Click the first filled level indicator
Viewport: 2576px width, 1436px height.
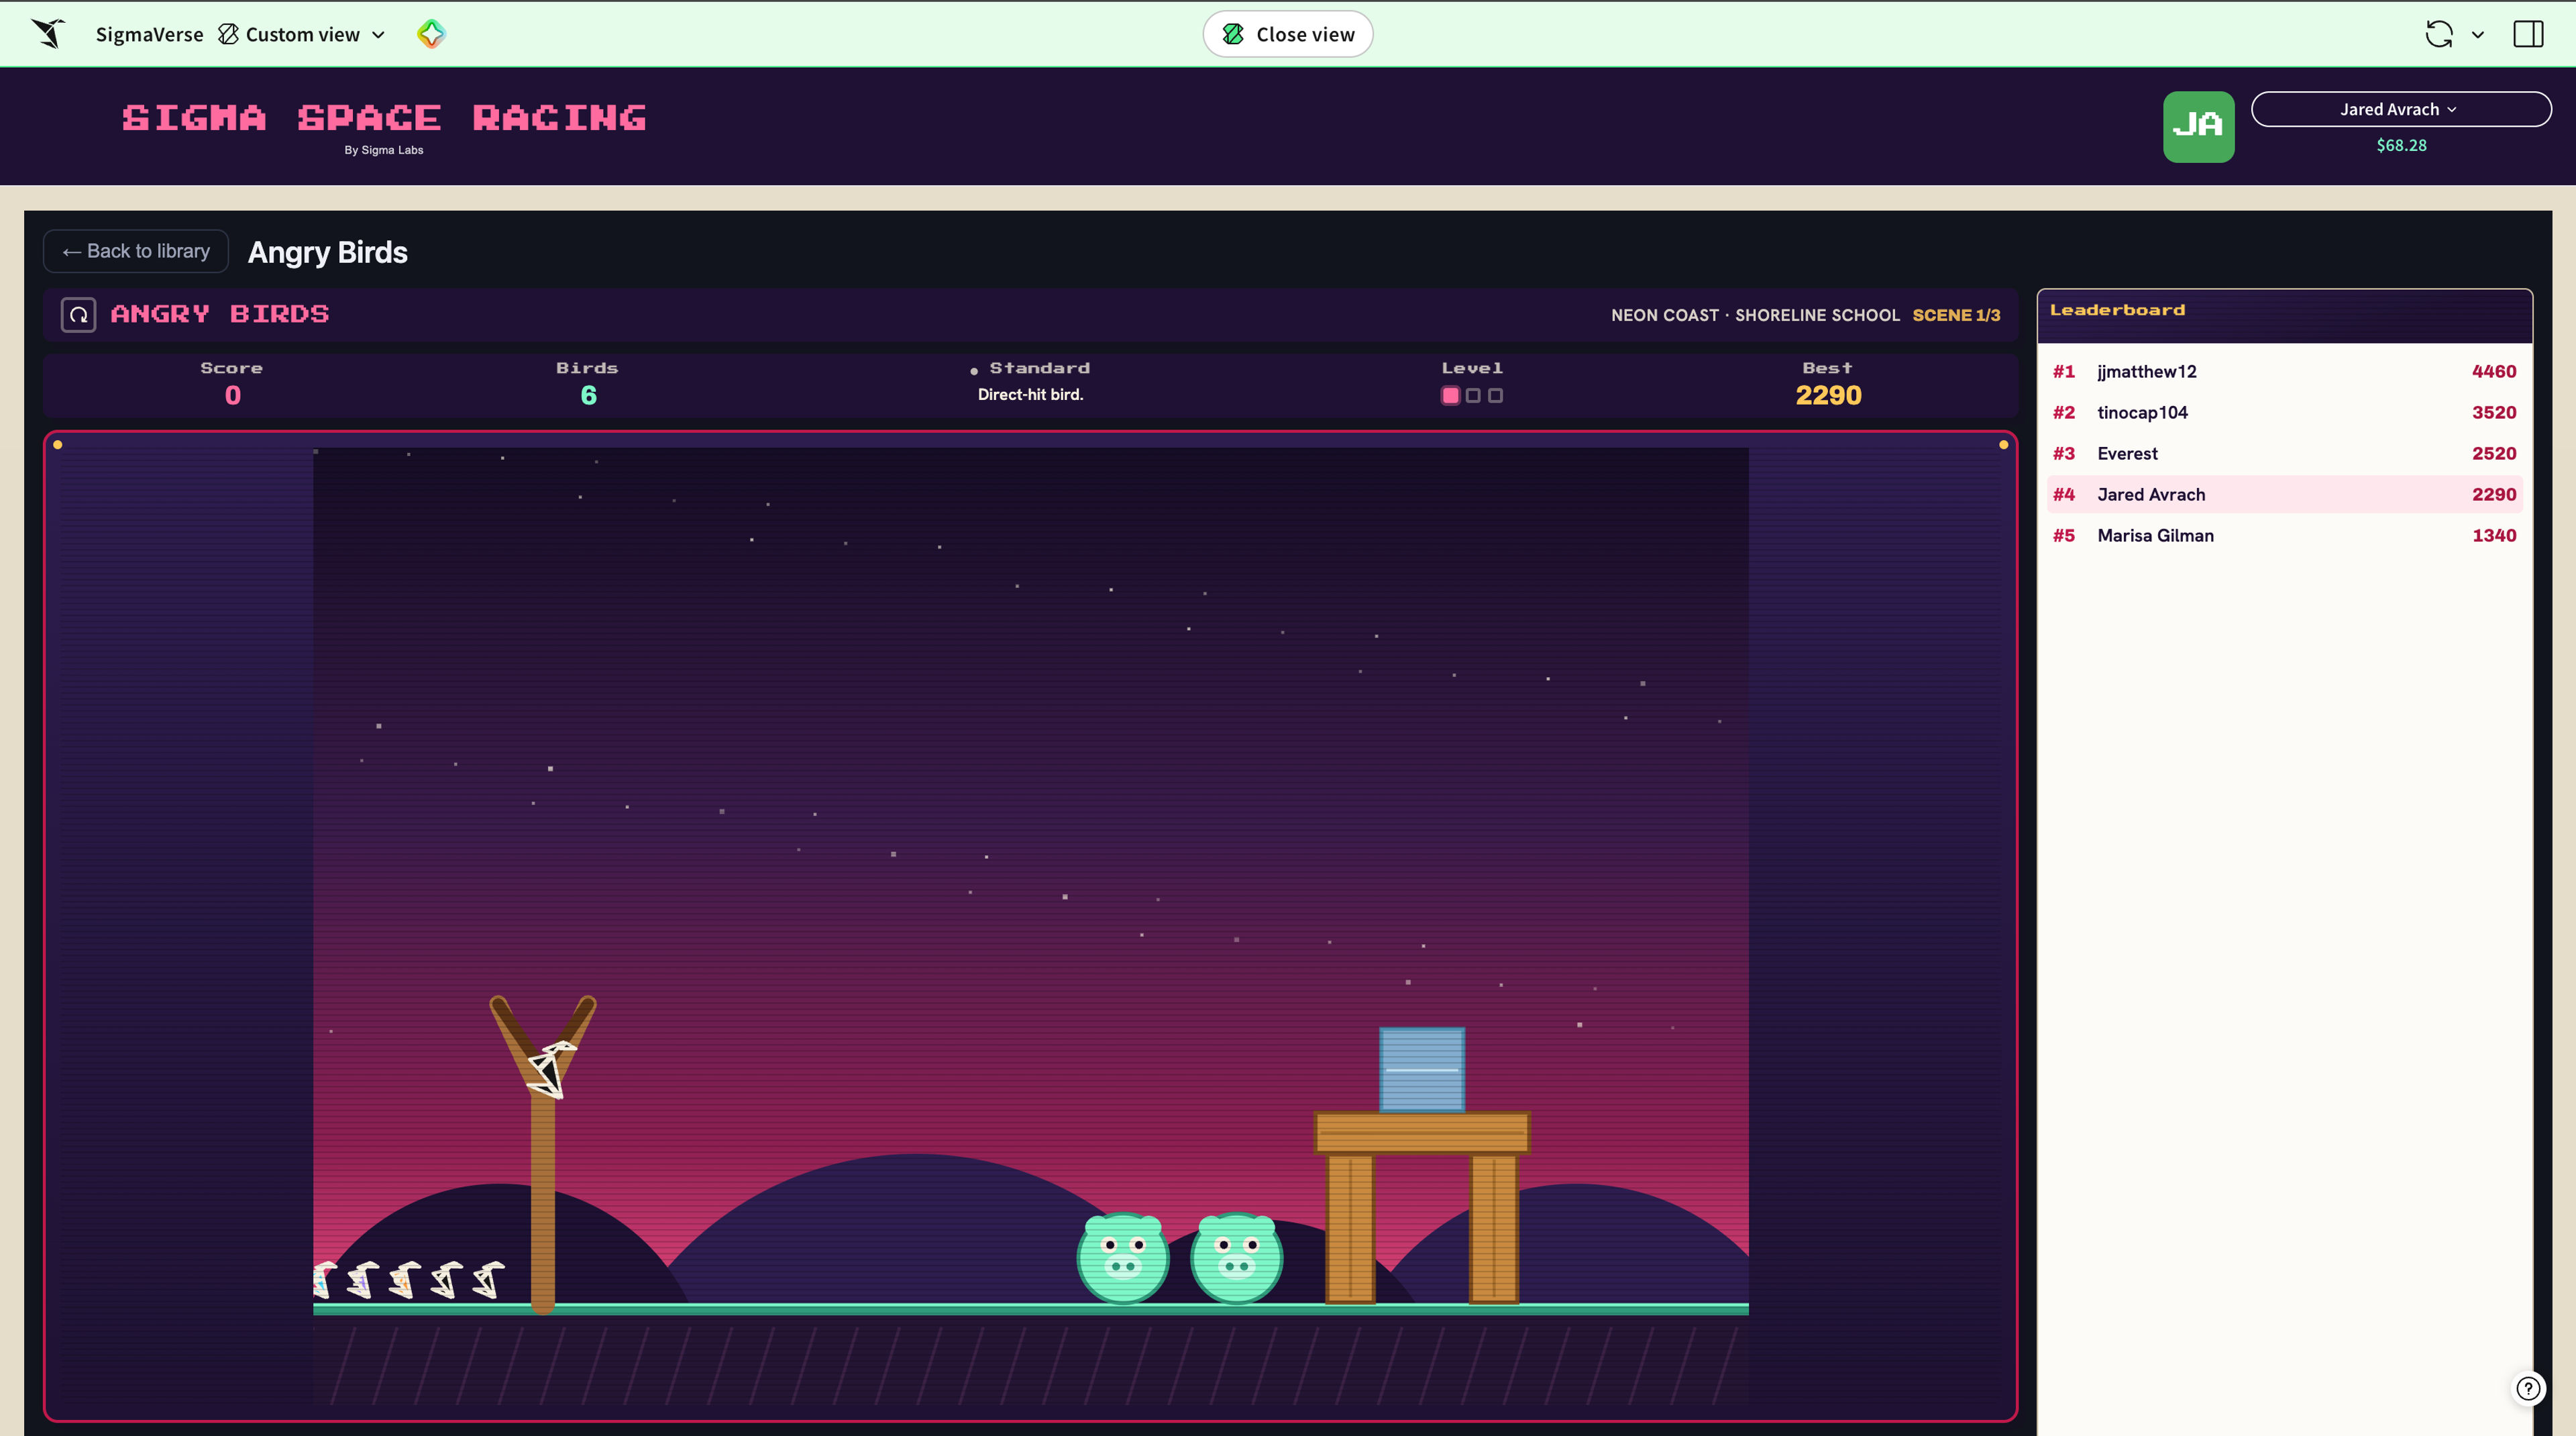click(x=1450, y=395)
